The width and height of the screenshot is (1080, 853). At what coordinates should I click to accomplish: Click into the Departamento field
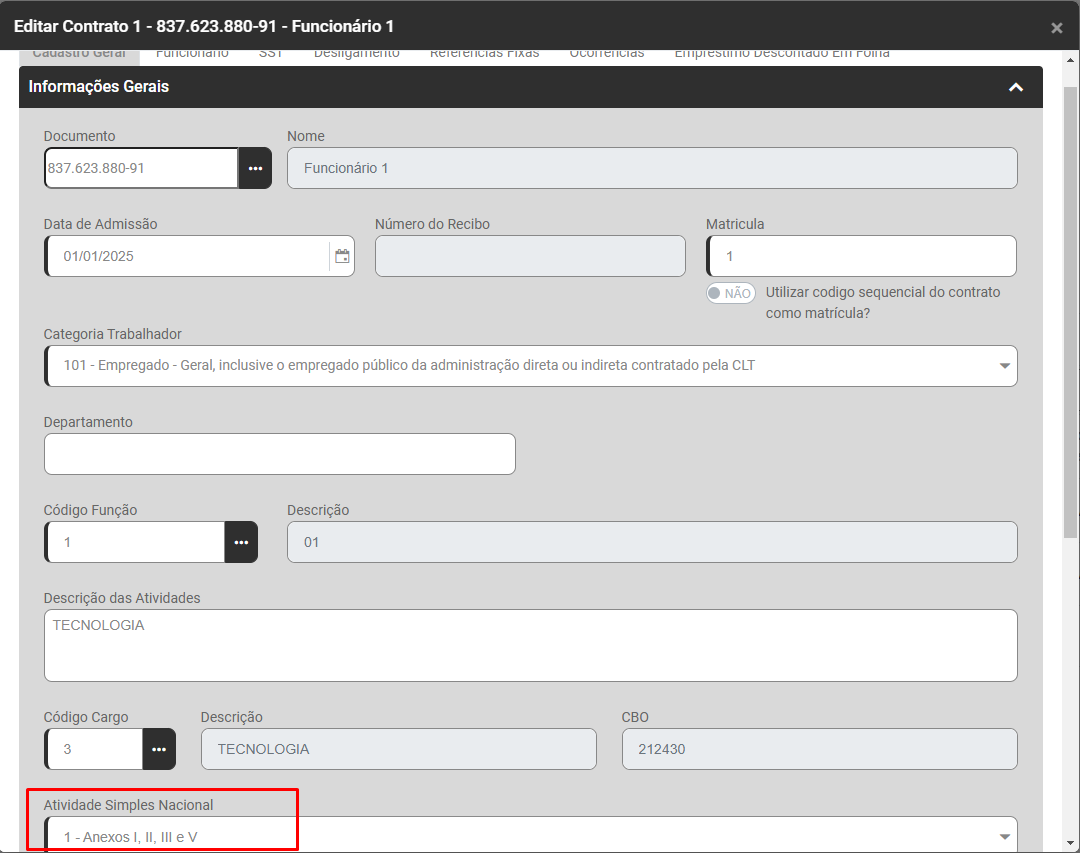click(x=280, y=454)
